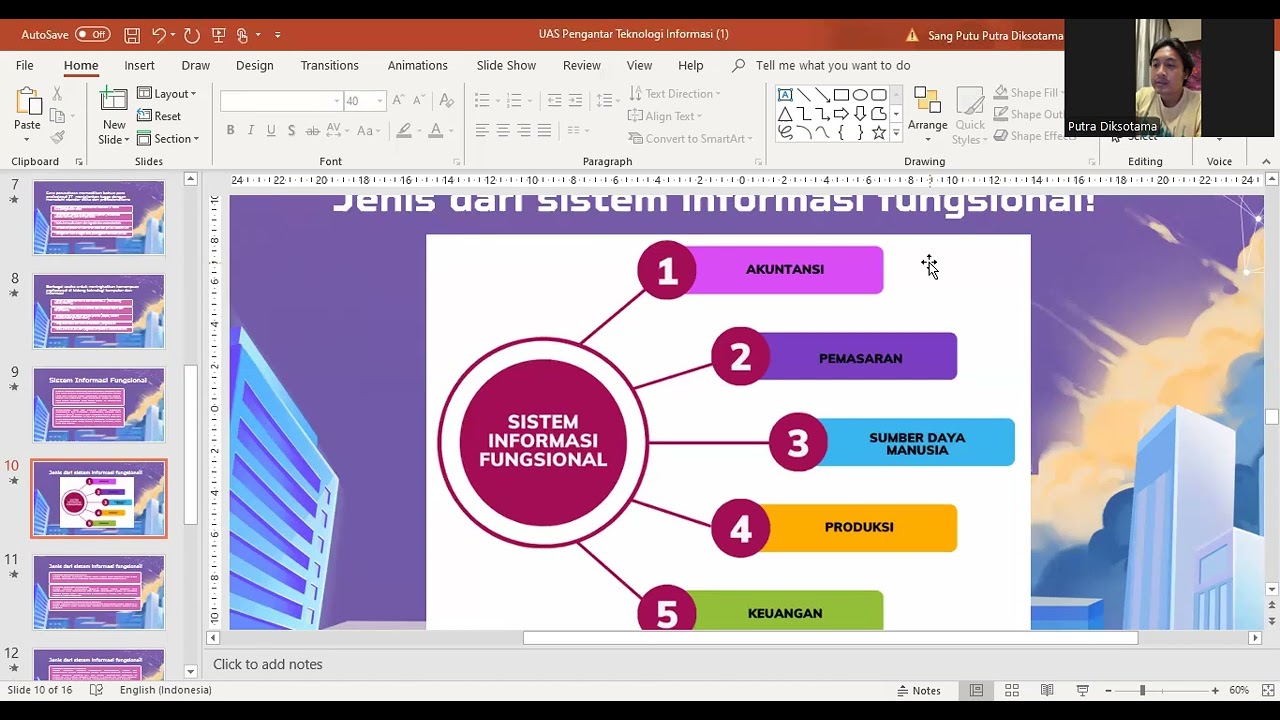This screenshot has width=1280, height=720.
Task: Switch to the Design tab
Action: [254, 65]
